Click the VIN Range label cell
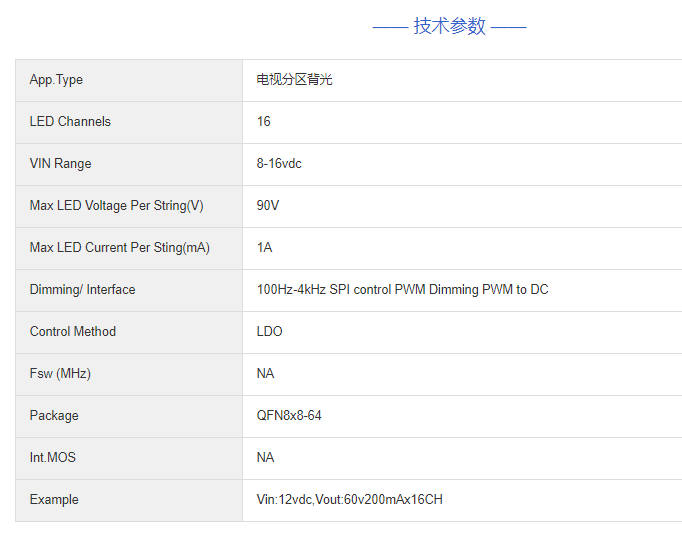The width and height of the screenshot is (682, 534). 60,164
